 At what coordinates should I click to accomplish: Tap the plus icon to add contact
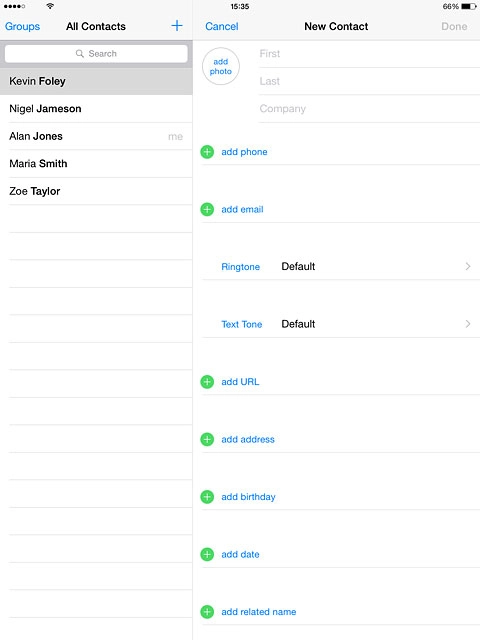[x=177, y=26]
